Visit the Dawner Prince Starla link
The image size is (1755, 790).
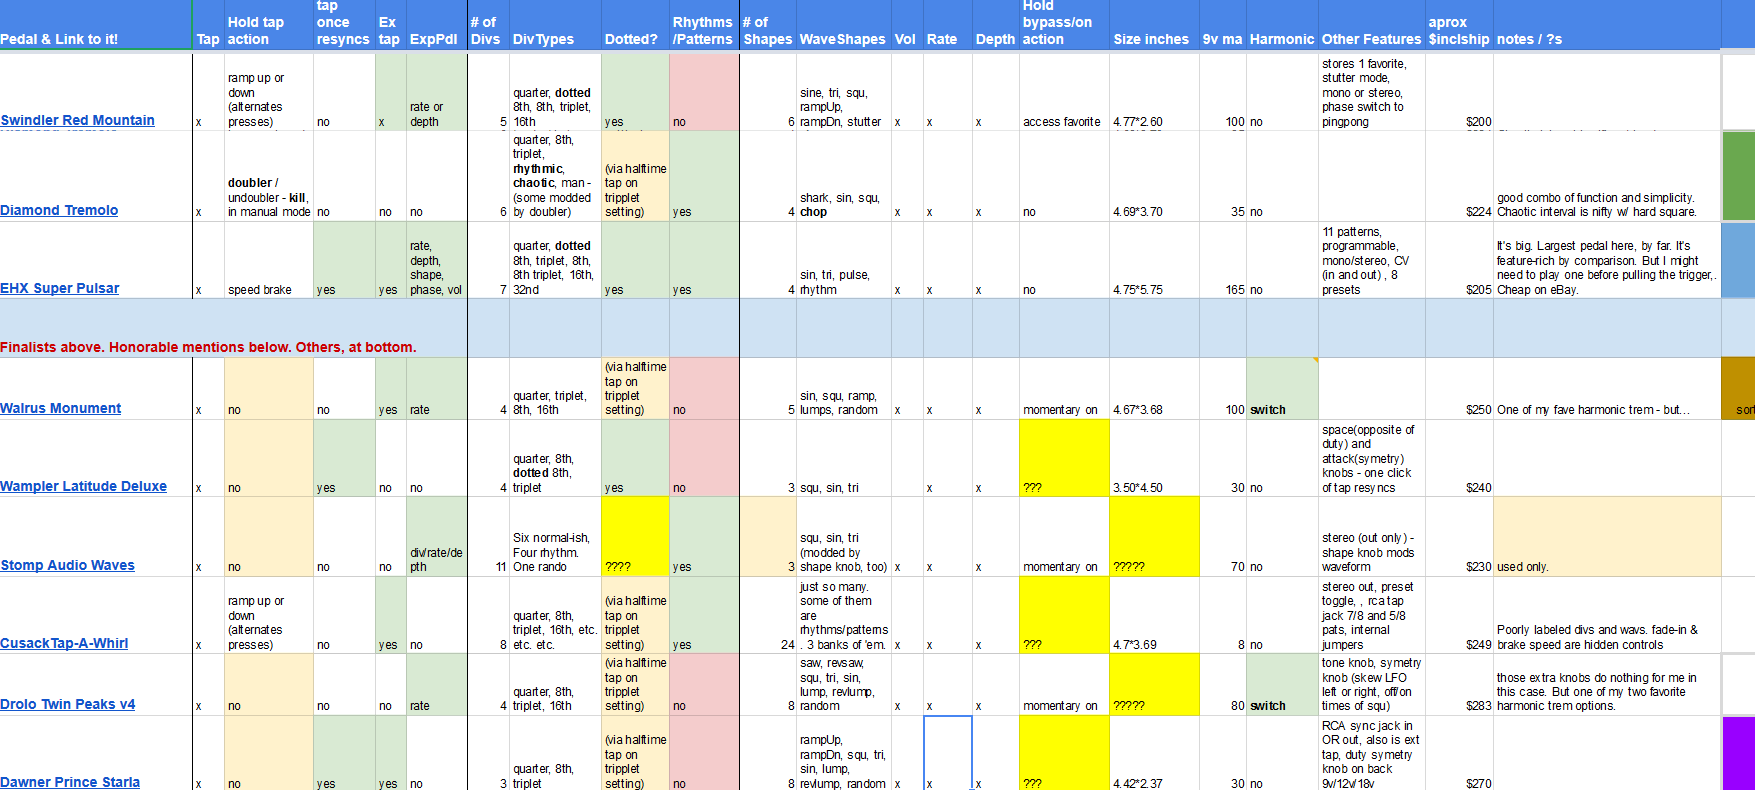coord(70,782)
